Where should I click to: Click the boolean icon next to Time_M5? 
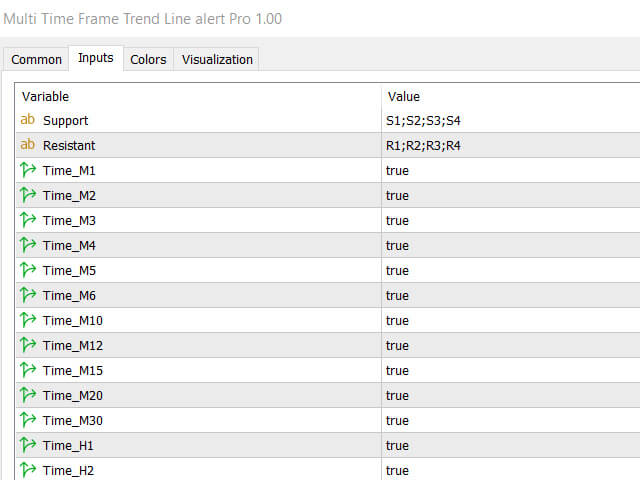point(28,270)
